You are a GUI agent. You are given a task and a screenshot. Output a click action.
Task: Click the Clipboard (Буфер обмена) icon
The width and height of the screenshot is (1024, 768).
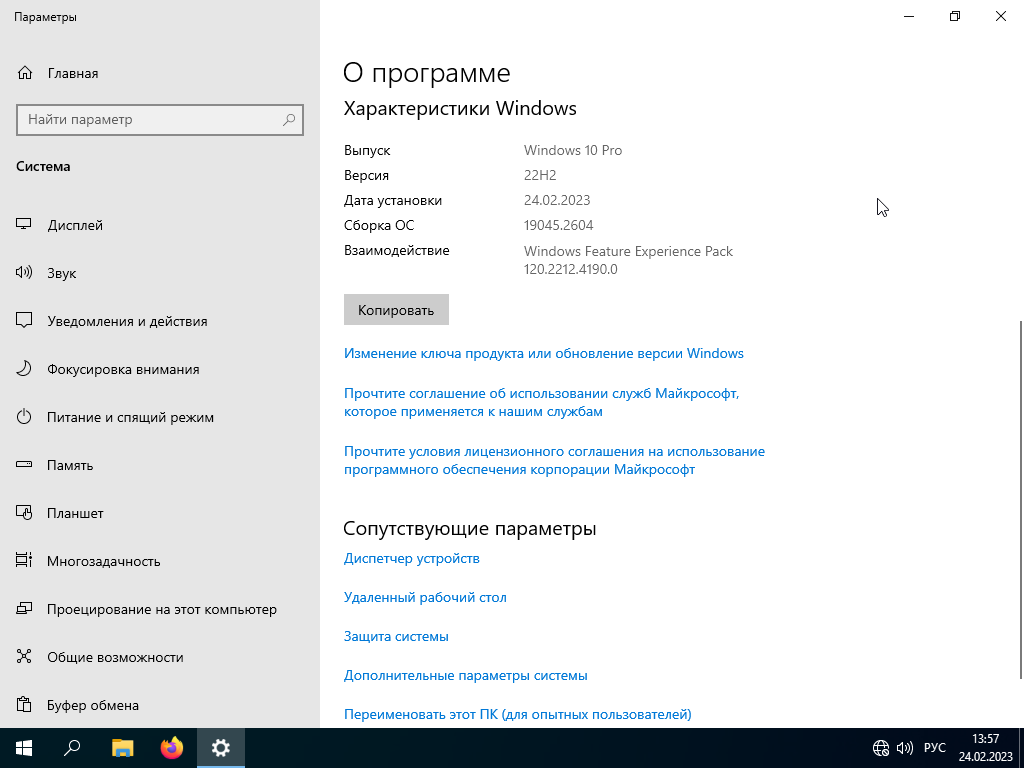pyautogui.click(x=24, y=705)
